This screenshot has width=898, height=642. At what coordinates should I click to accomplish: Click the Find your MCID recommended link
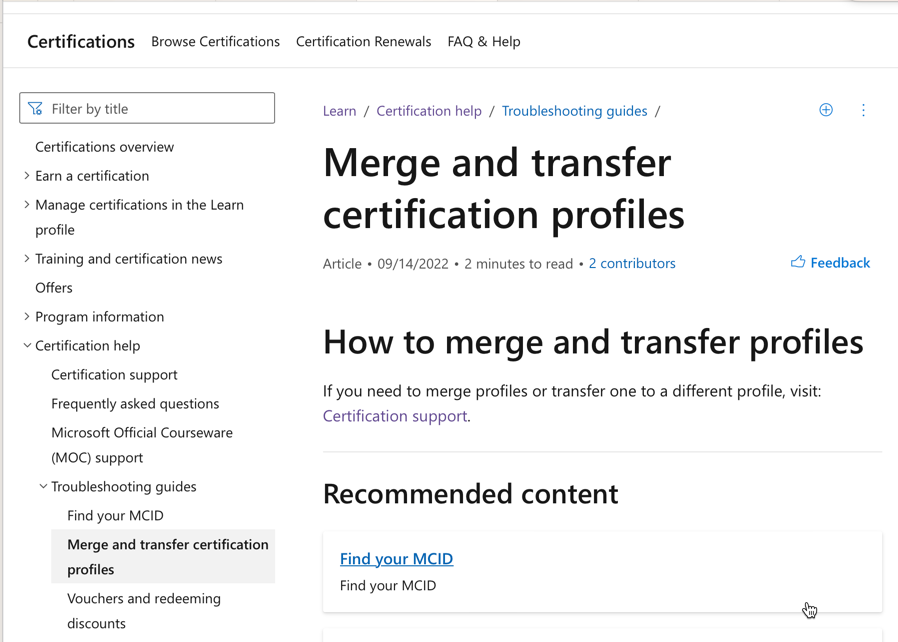click(396, 558)
